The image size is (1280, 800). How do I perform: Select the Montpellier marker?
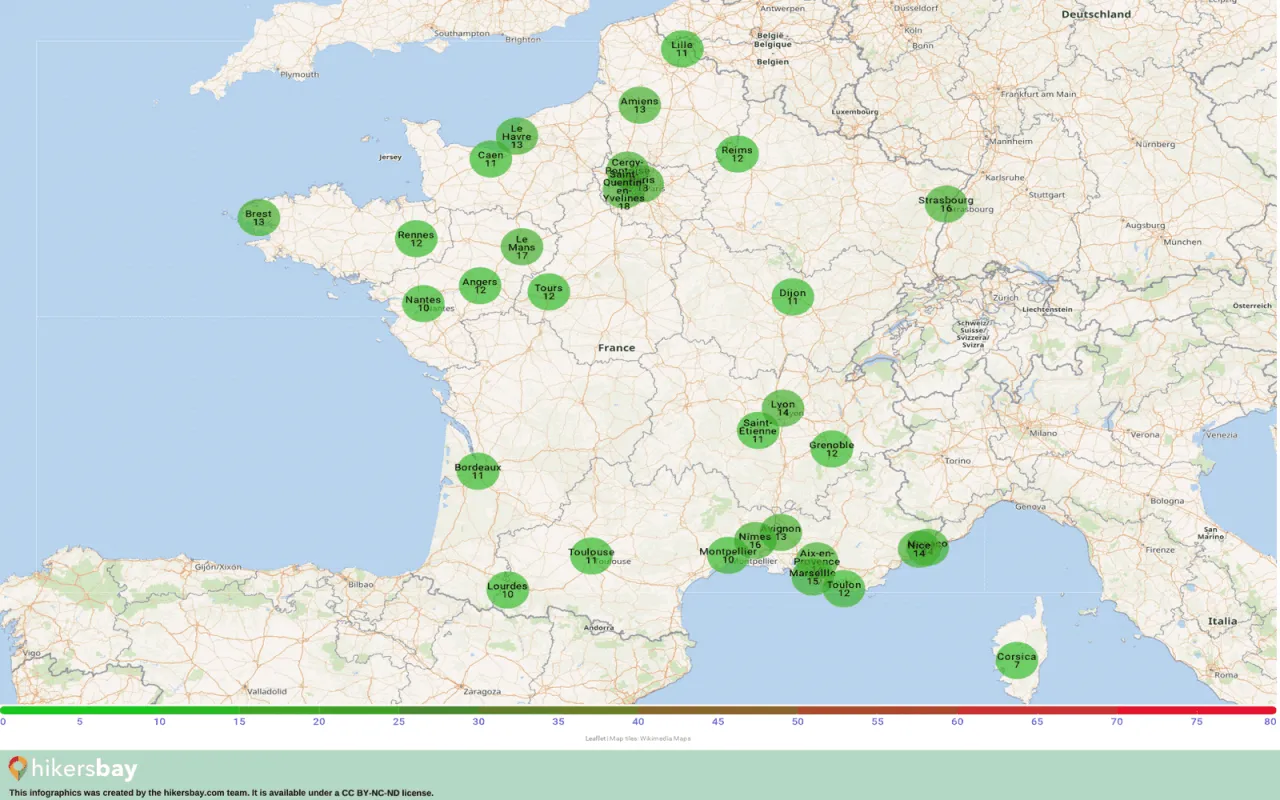pos(727,555)
